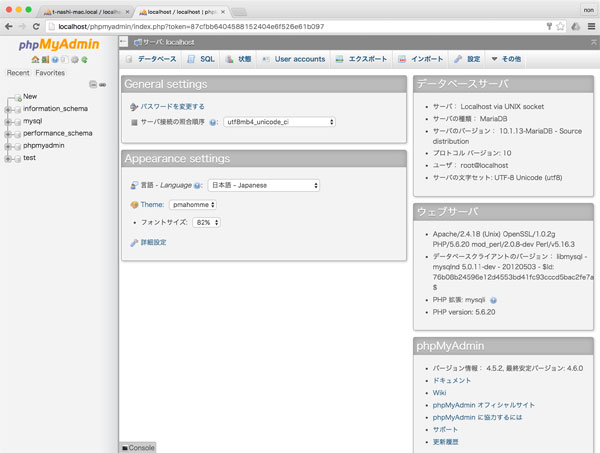Click the browser reload button
The width and height of the screenshot is (600, 453).
[x=36, y=26]
